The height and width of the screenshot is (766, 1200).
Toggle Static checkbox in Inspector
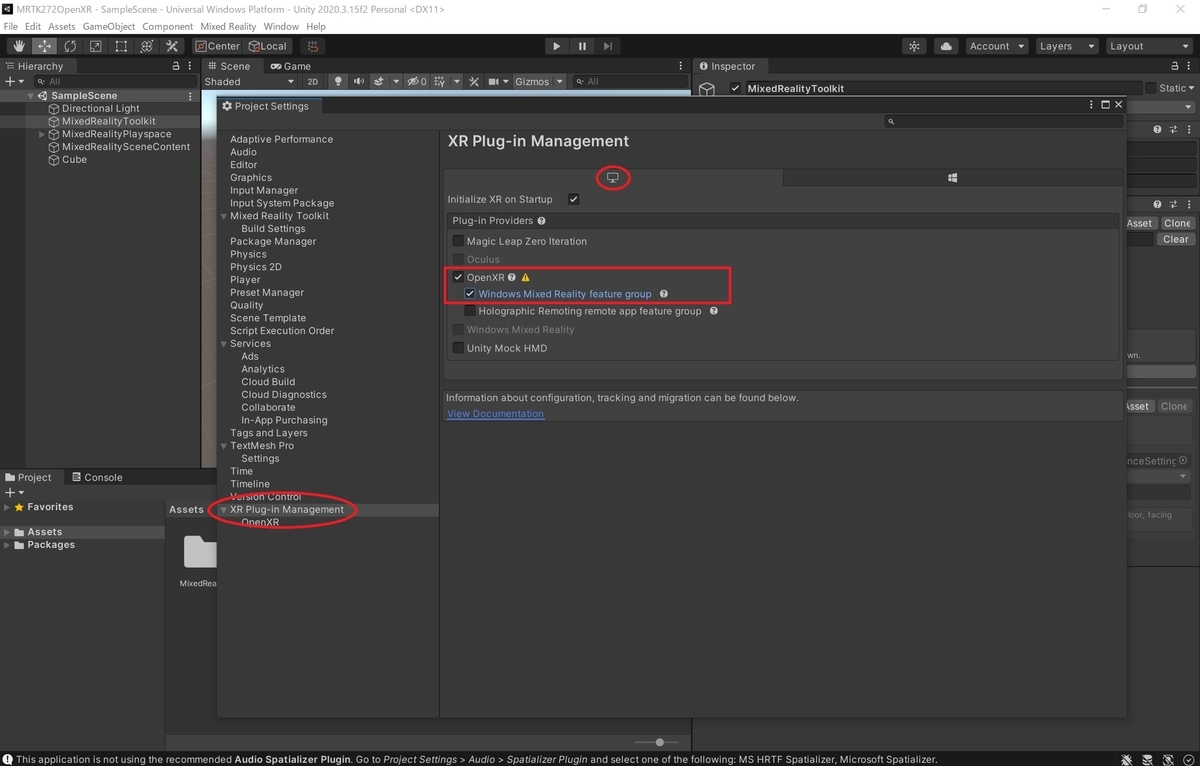[1150, 88]
